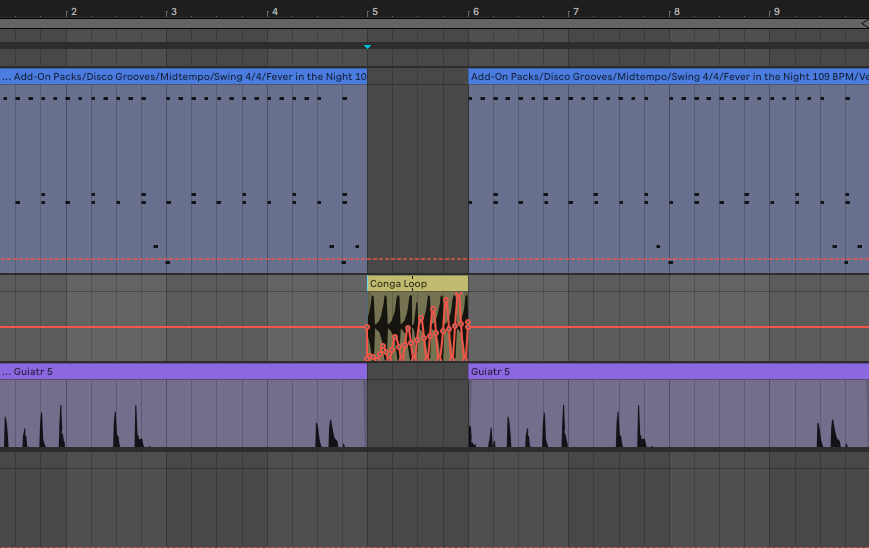Click the arrow at overview's right edge
Viewport: 869px width, 548px height.
(864, 23)
